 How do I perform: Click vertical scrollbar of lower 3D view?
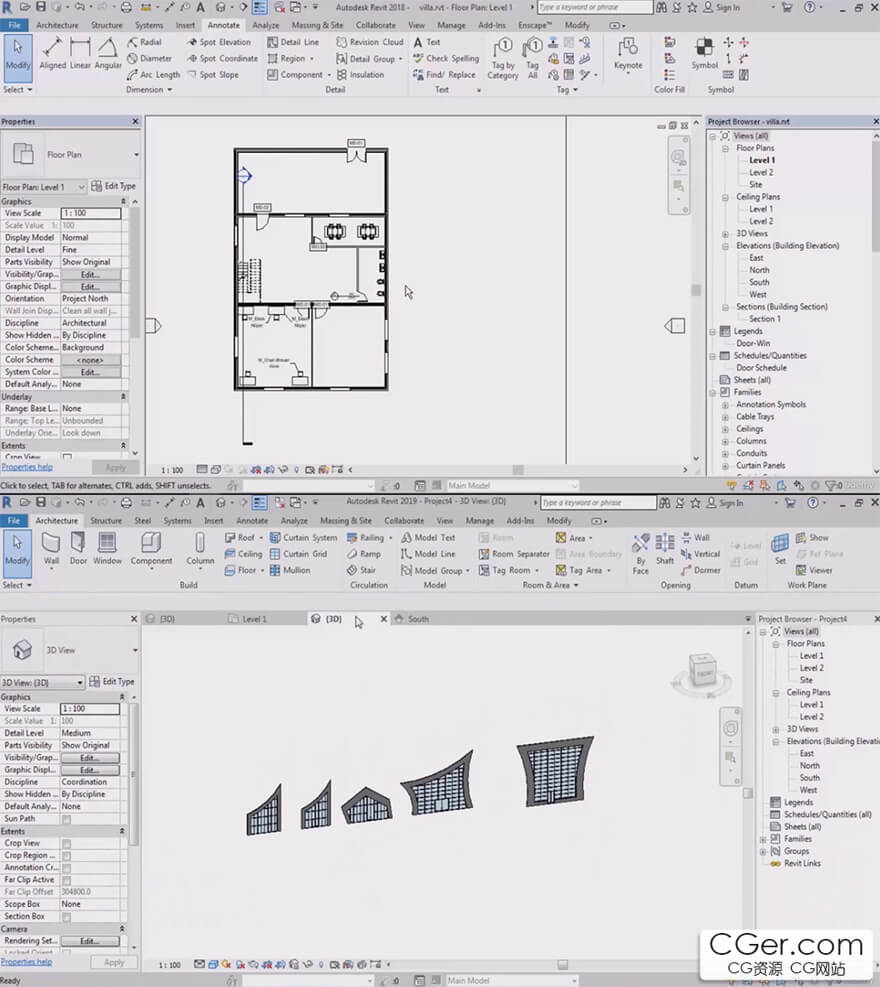748,793
